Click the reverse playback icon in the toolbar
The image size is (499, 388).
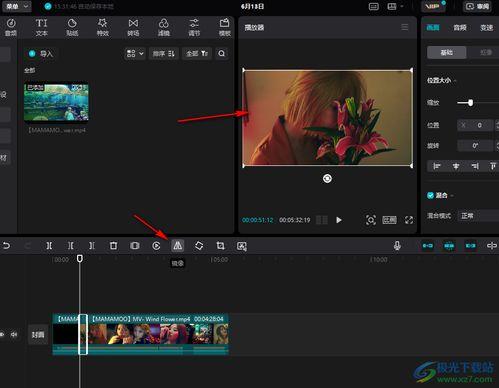coord(156,246)
